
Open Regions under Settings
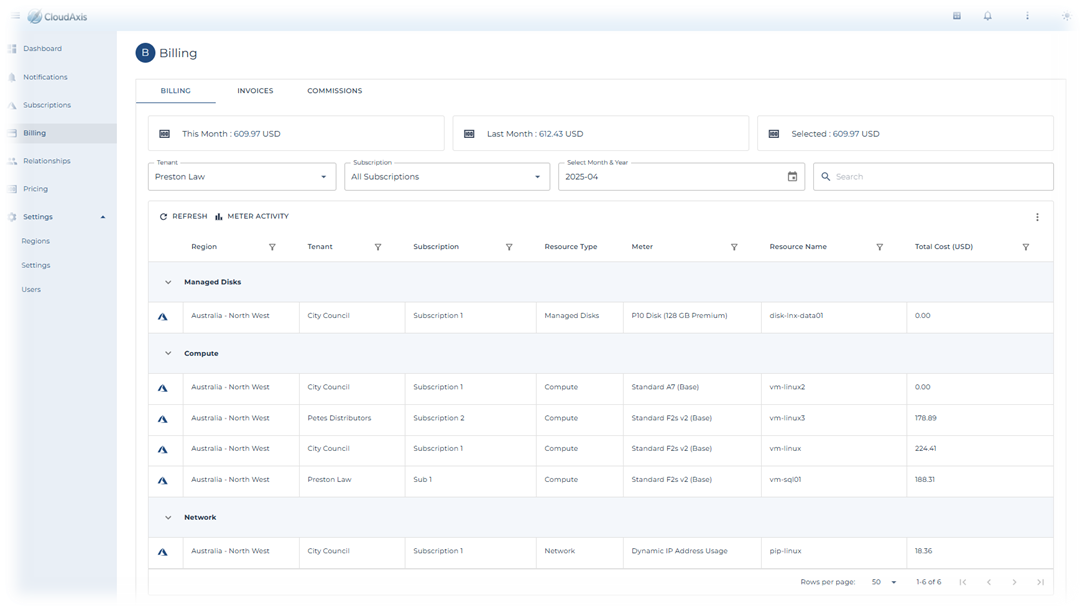35,241
